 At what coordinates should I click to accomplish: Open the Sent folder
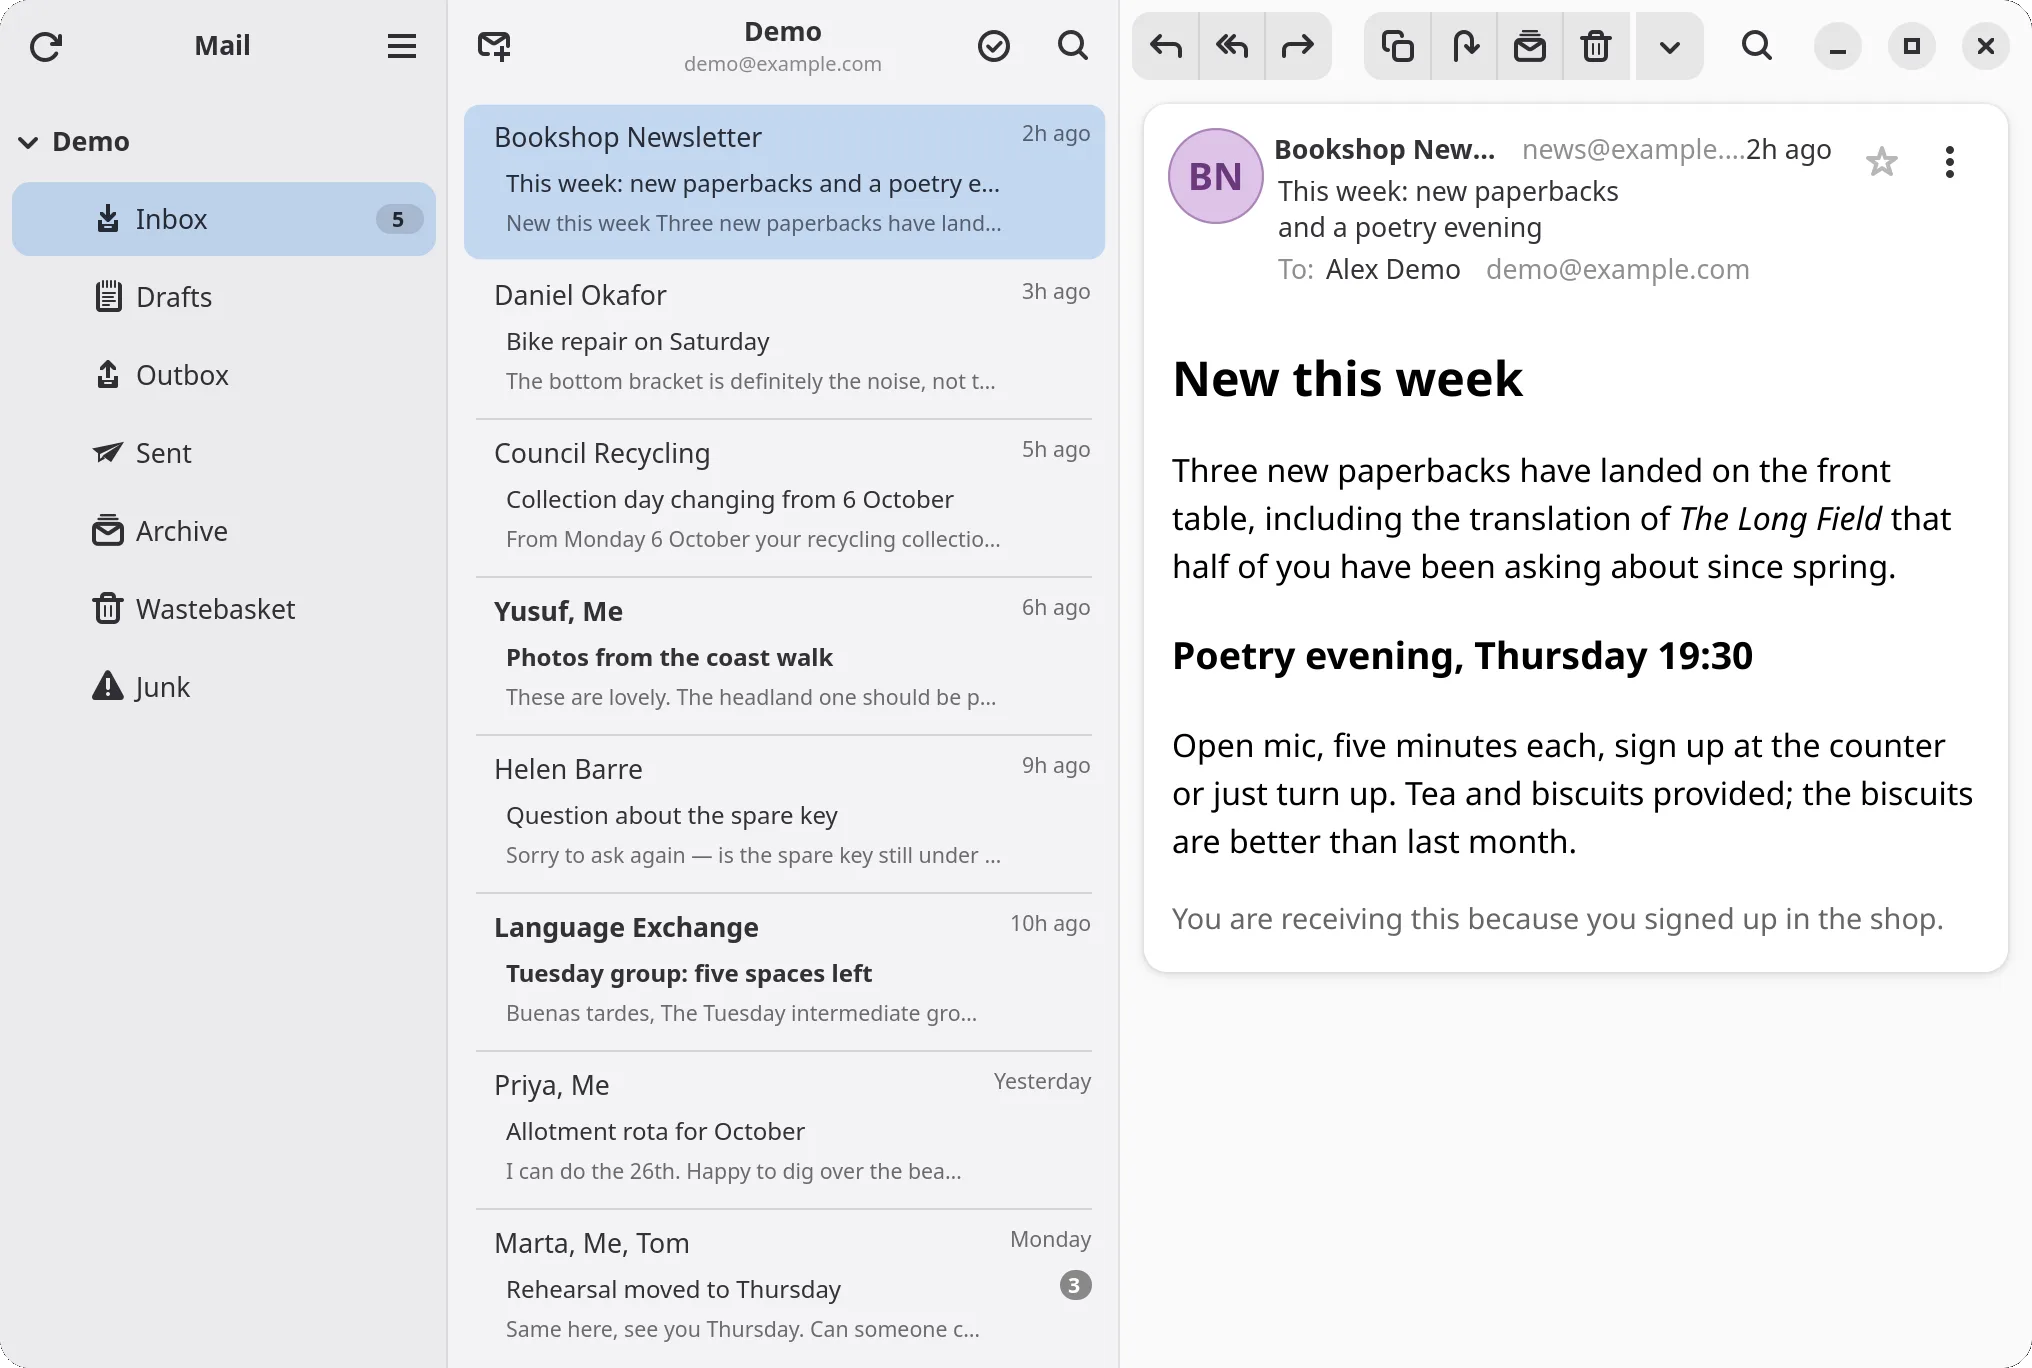[224, 453]
